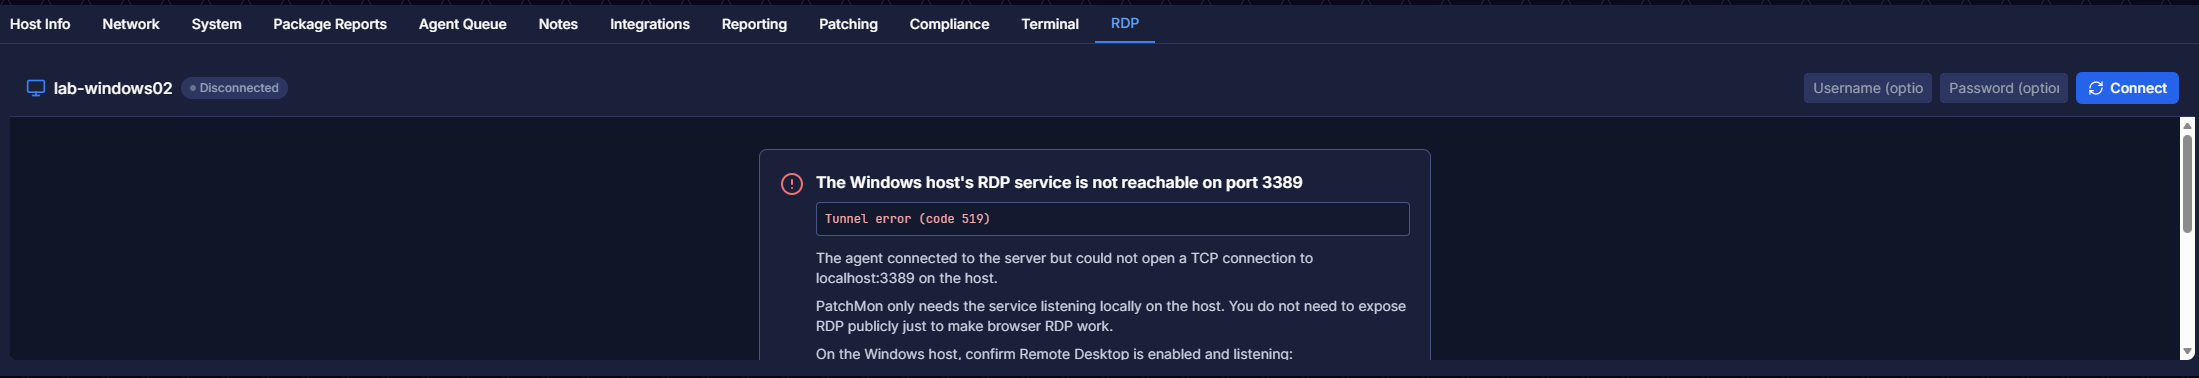2199x378 pixels.
Task: Switch to the Compliance tab
Action: tap(949, 24)
